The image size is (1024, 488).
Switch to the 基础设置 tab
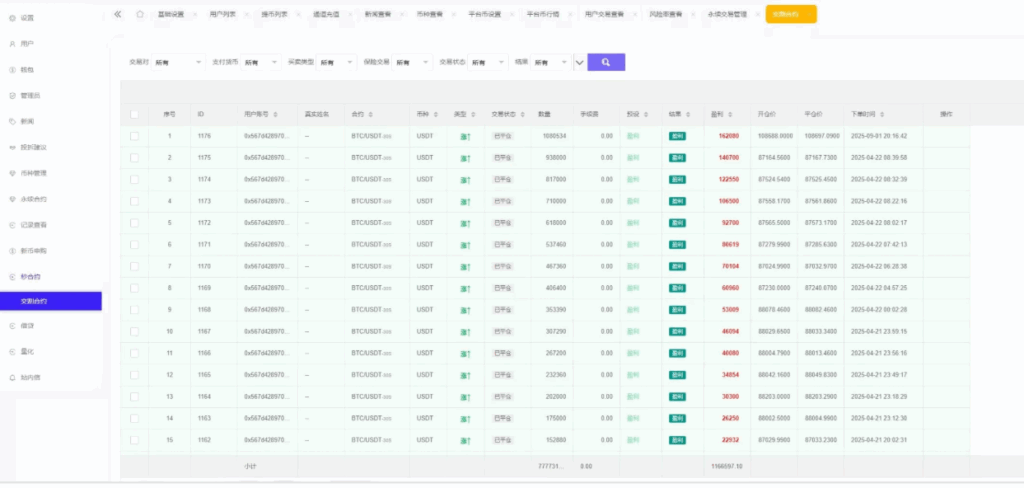pyautogui.click(x=170, y=14)
